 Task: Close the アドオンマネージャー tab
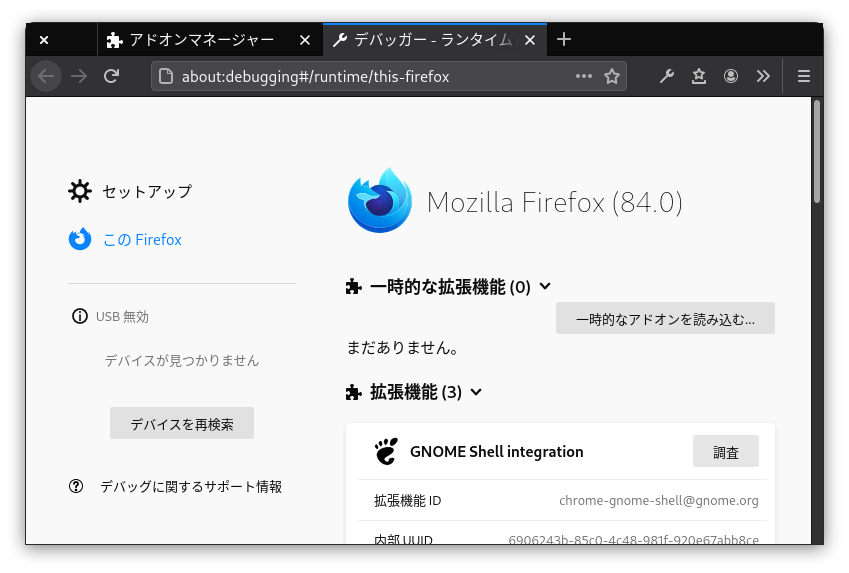pos(305,40)
